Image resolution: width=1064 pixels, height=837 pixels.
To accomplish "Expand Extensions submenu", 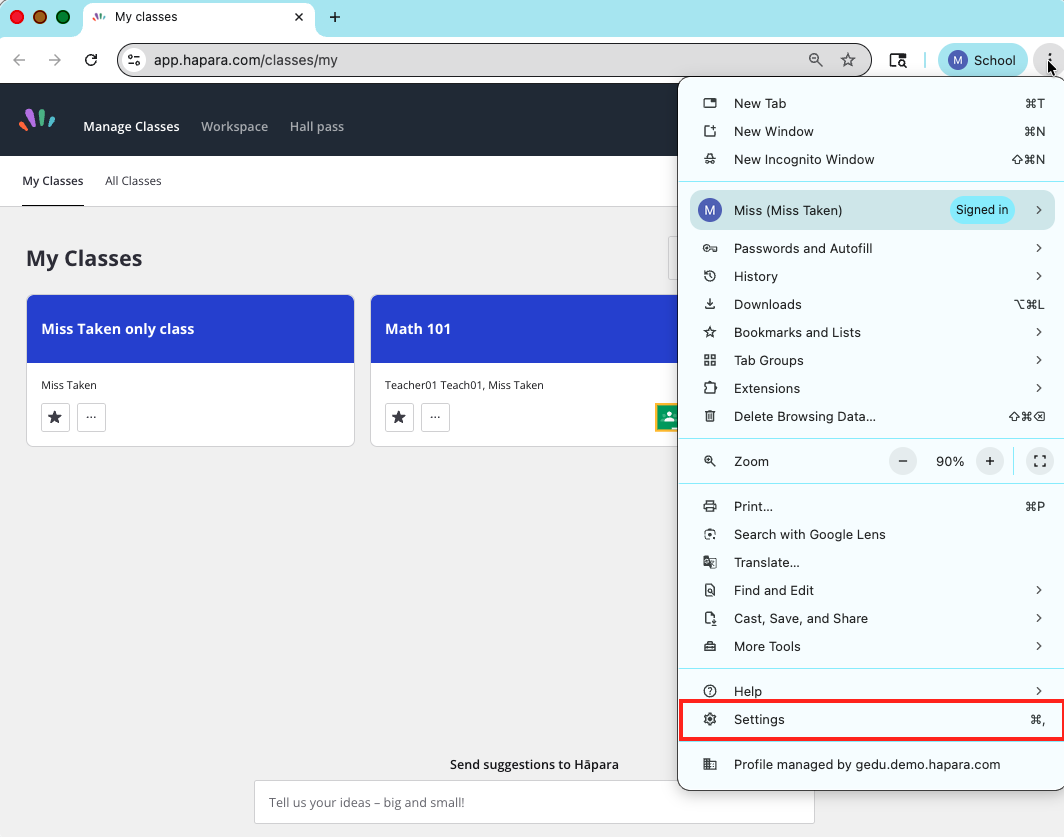I will coord(871,388).
